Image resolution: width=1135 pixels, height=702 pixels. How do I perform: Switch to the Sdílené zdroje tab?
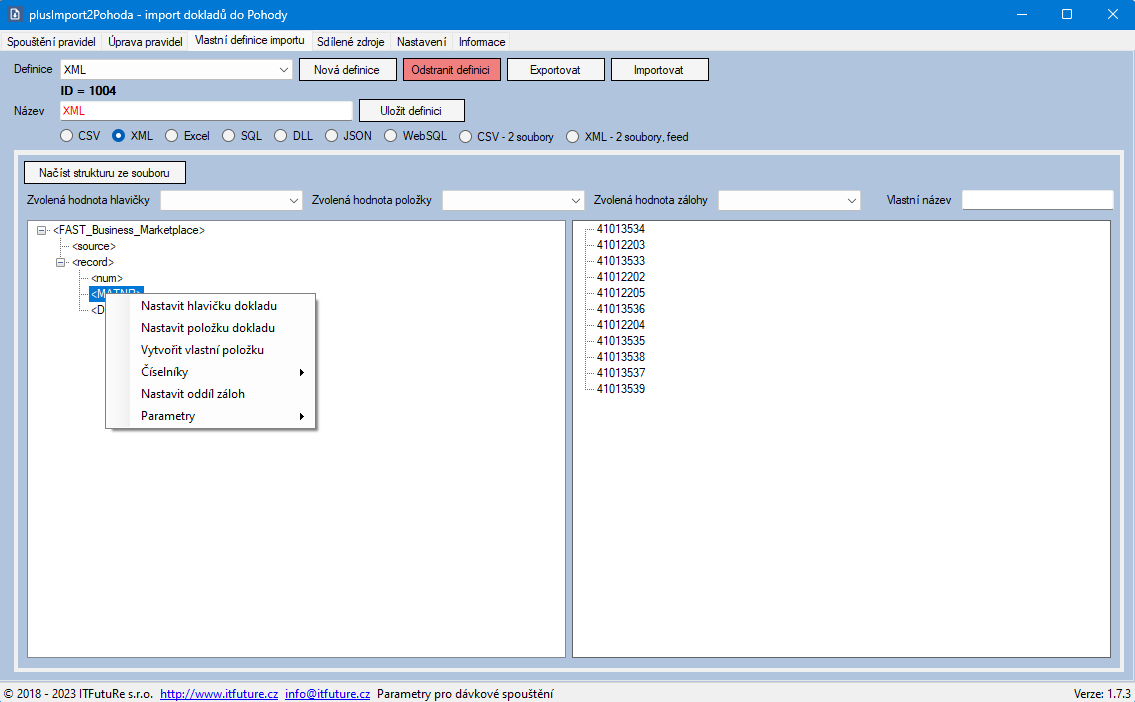click(x=350, y=42)
